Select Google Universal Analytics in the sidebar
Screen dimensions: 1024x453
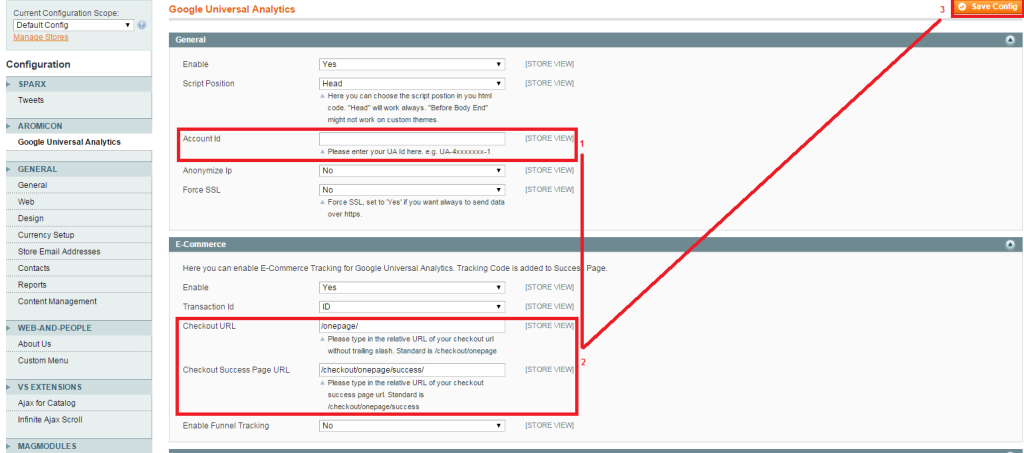(69, 142)
